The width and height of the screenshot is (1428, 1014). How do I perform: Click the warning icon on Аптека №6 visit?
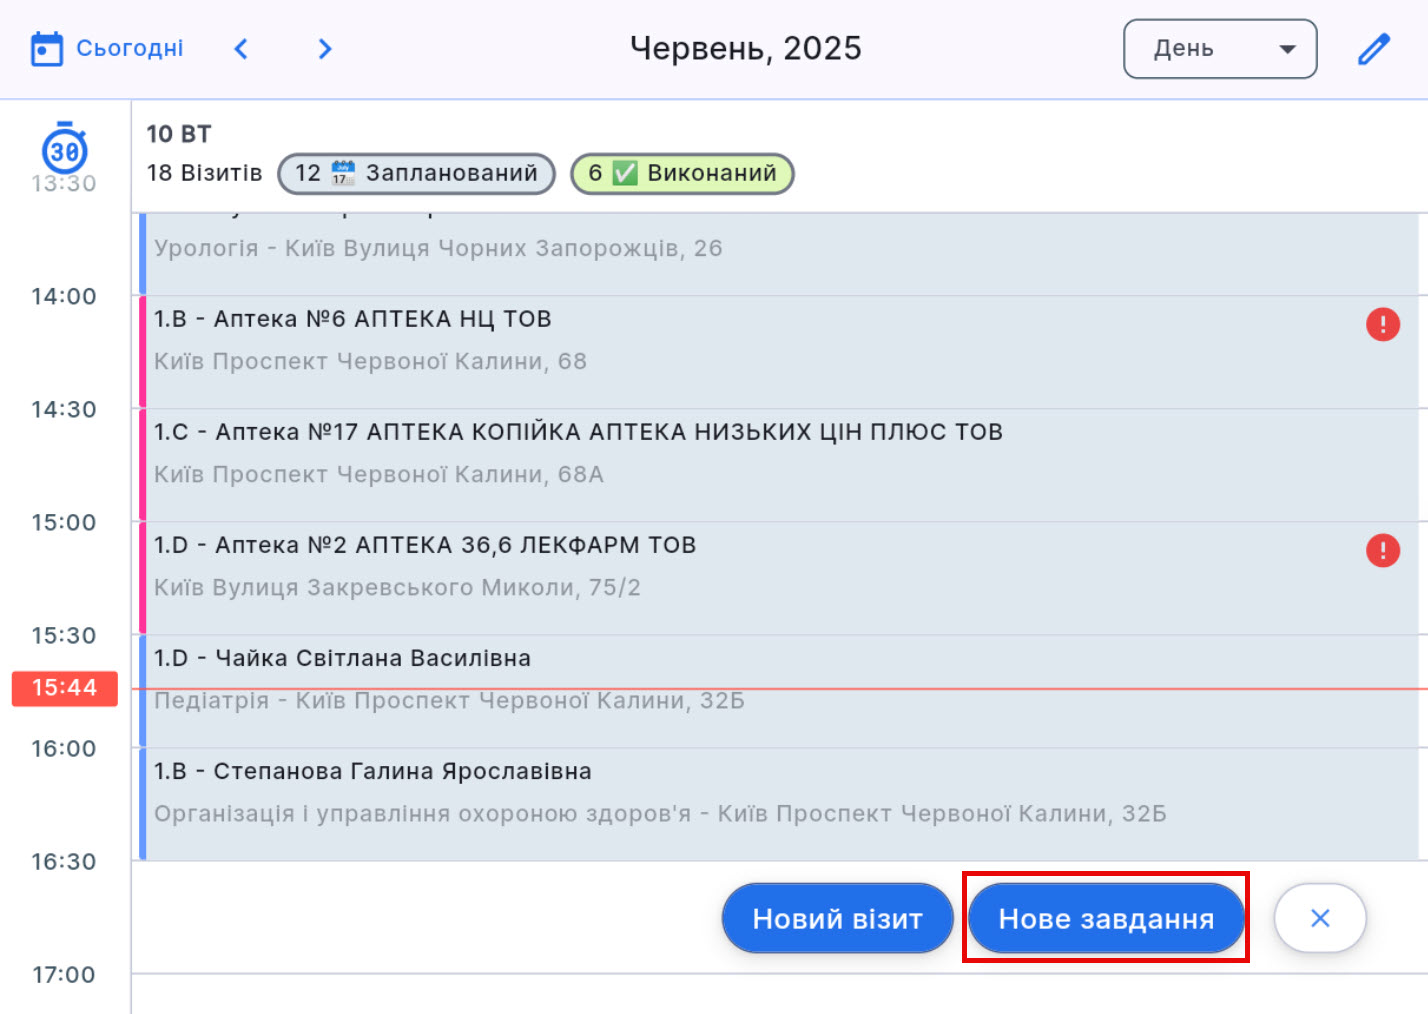[1382, 324]
